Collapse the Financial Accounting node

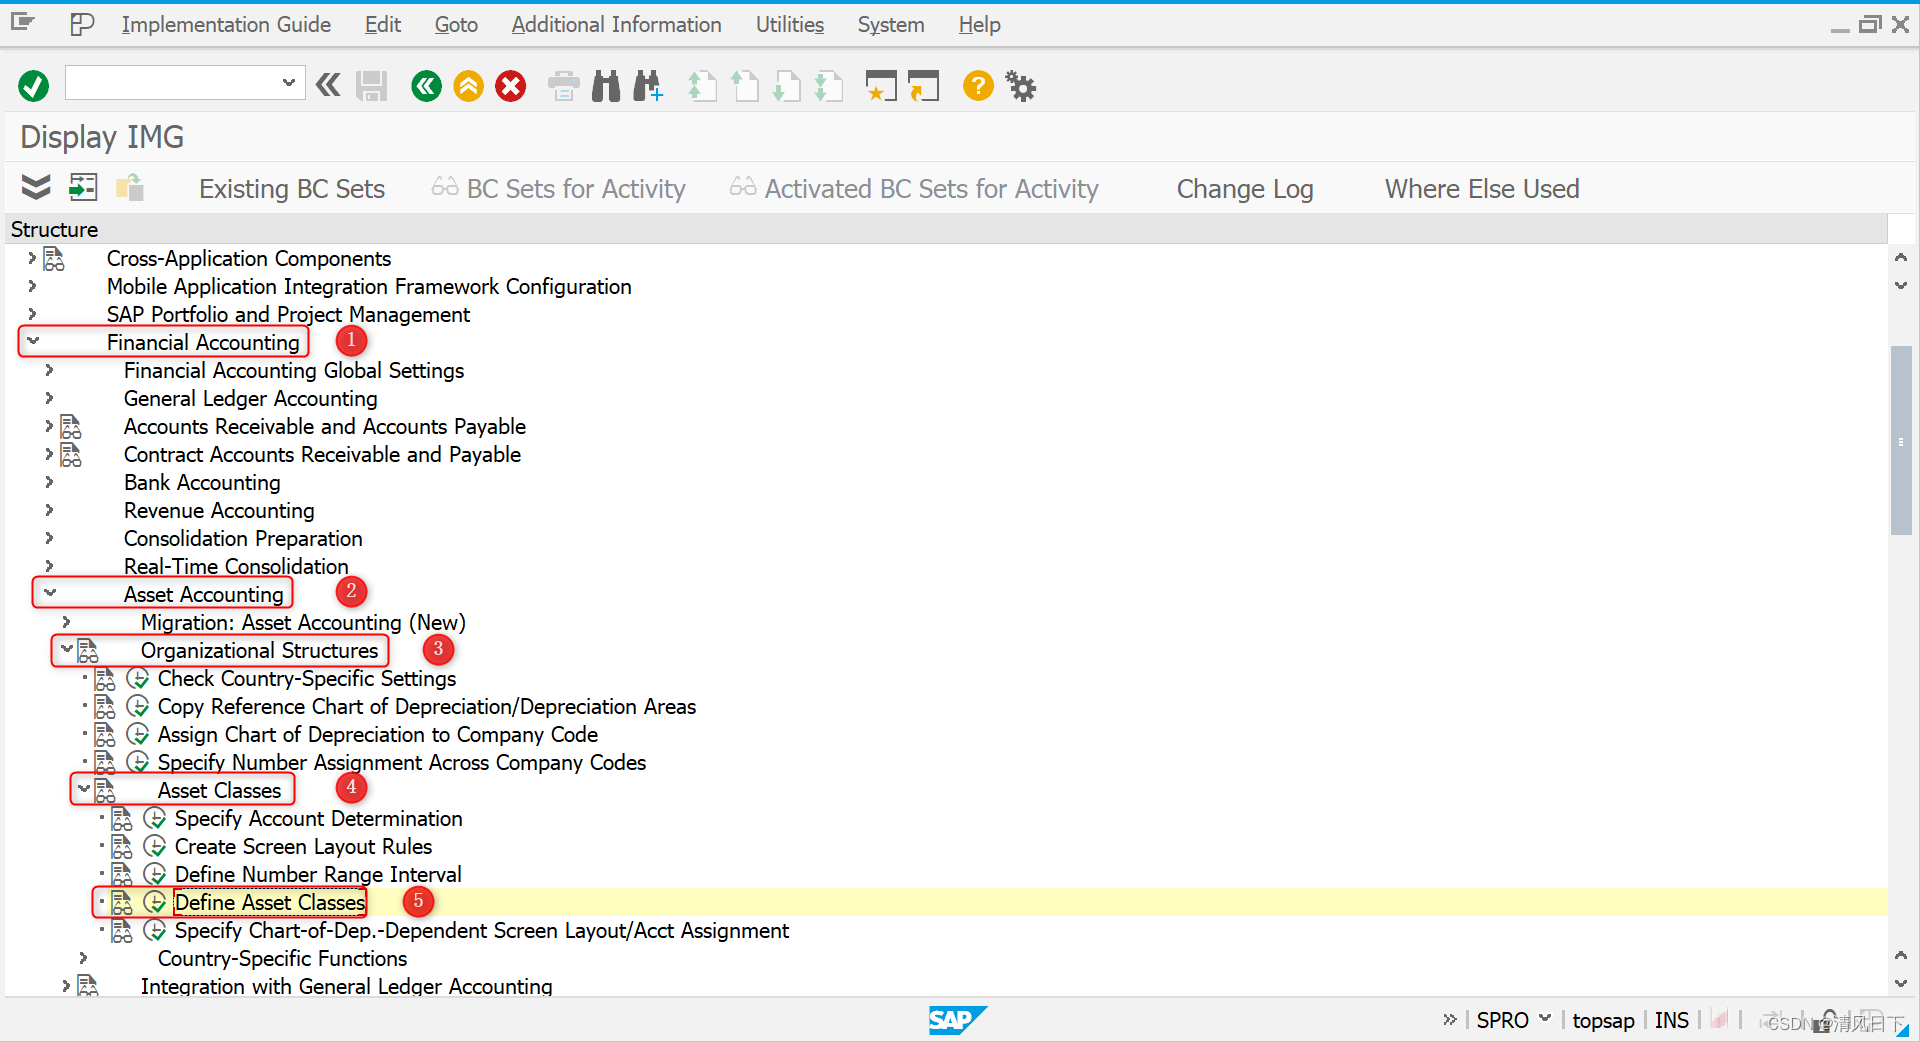[x=33, y=341]
